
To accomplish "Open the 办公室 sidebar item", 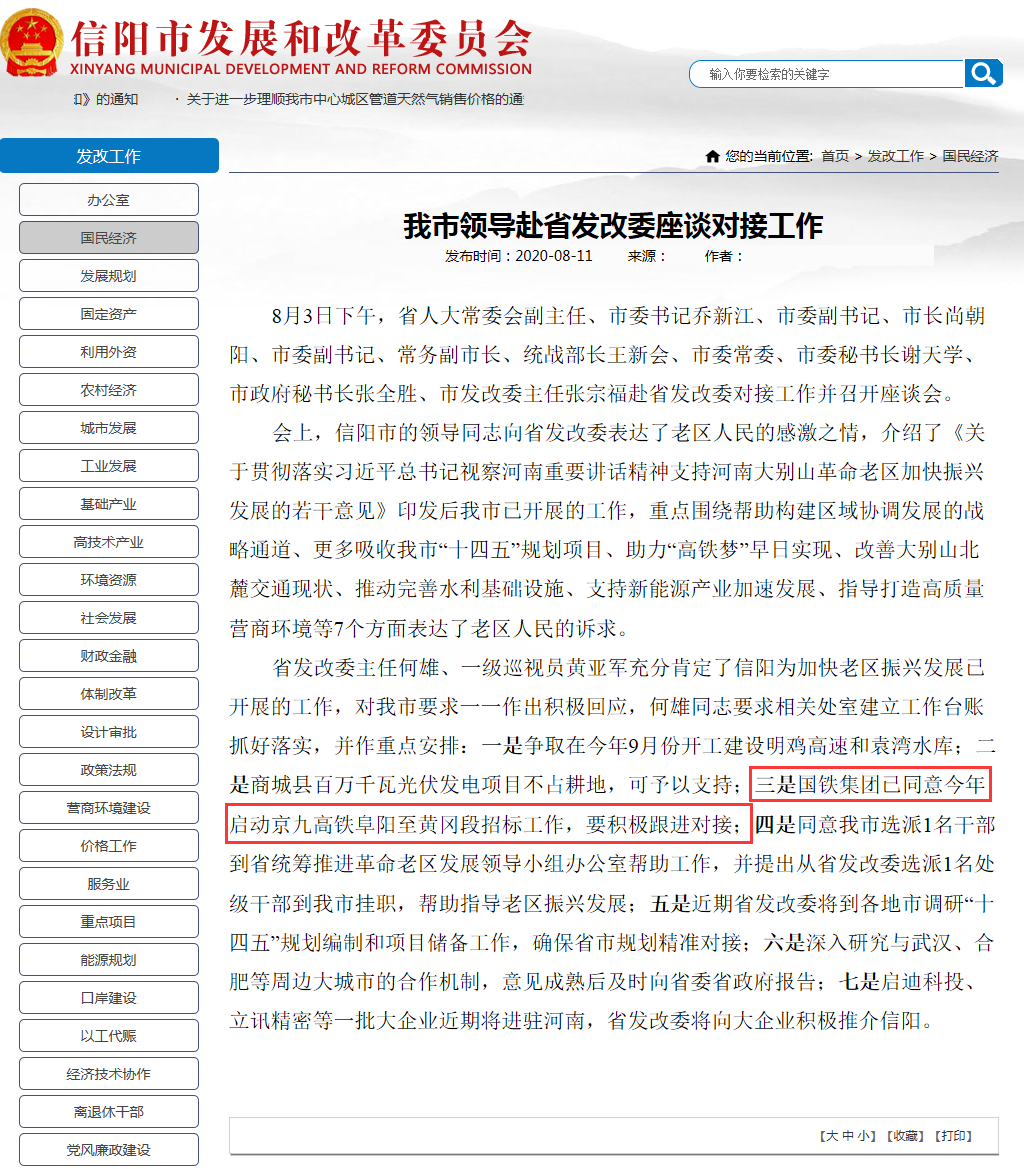I will point(109,200).
